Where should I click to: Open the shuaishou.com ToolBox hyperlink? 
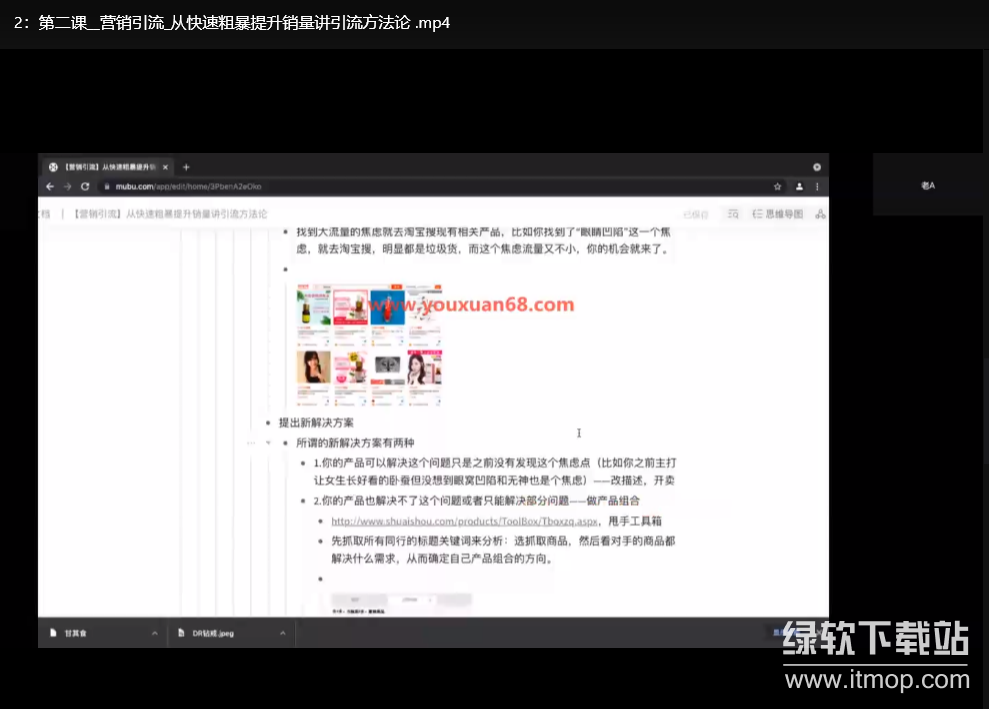(464, 521)
